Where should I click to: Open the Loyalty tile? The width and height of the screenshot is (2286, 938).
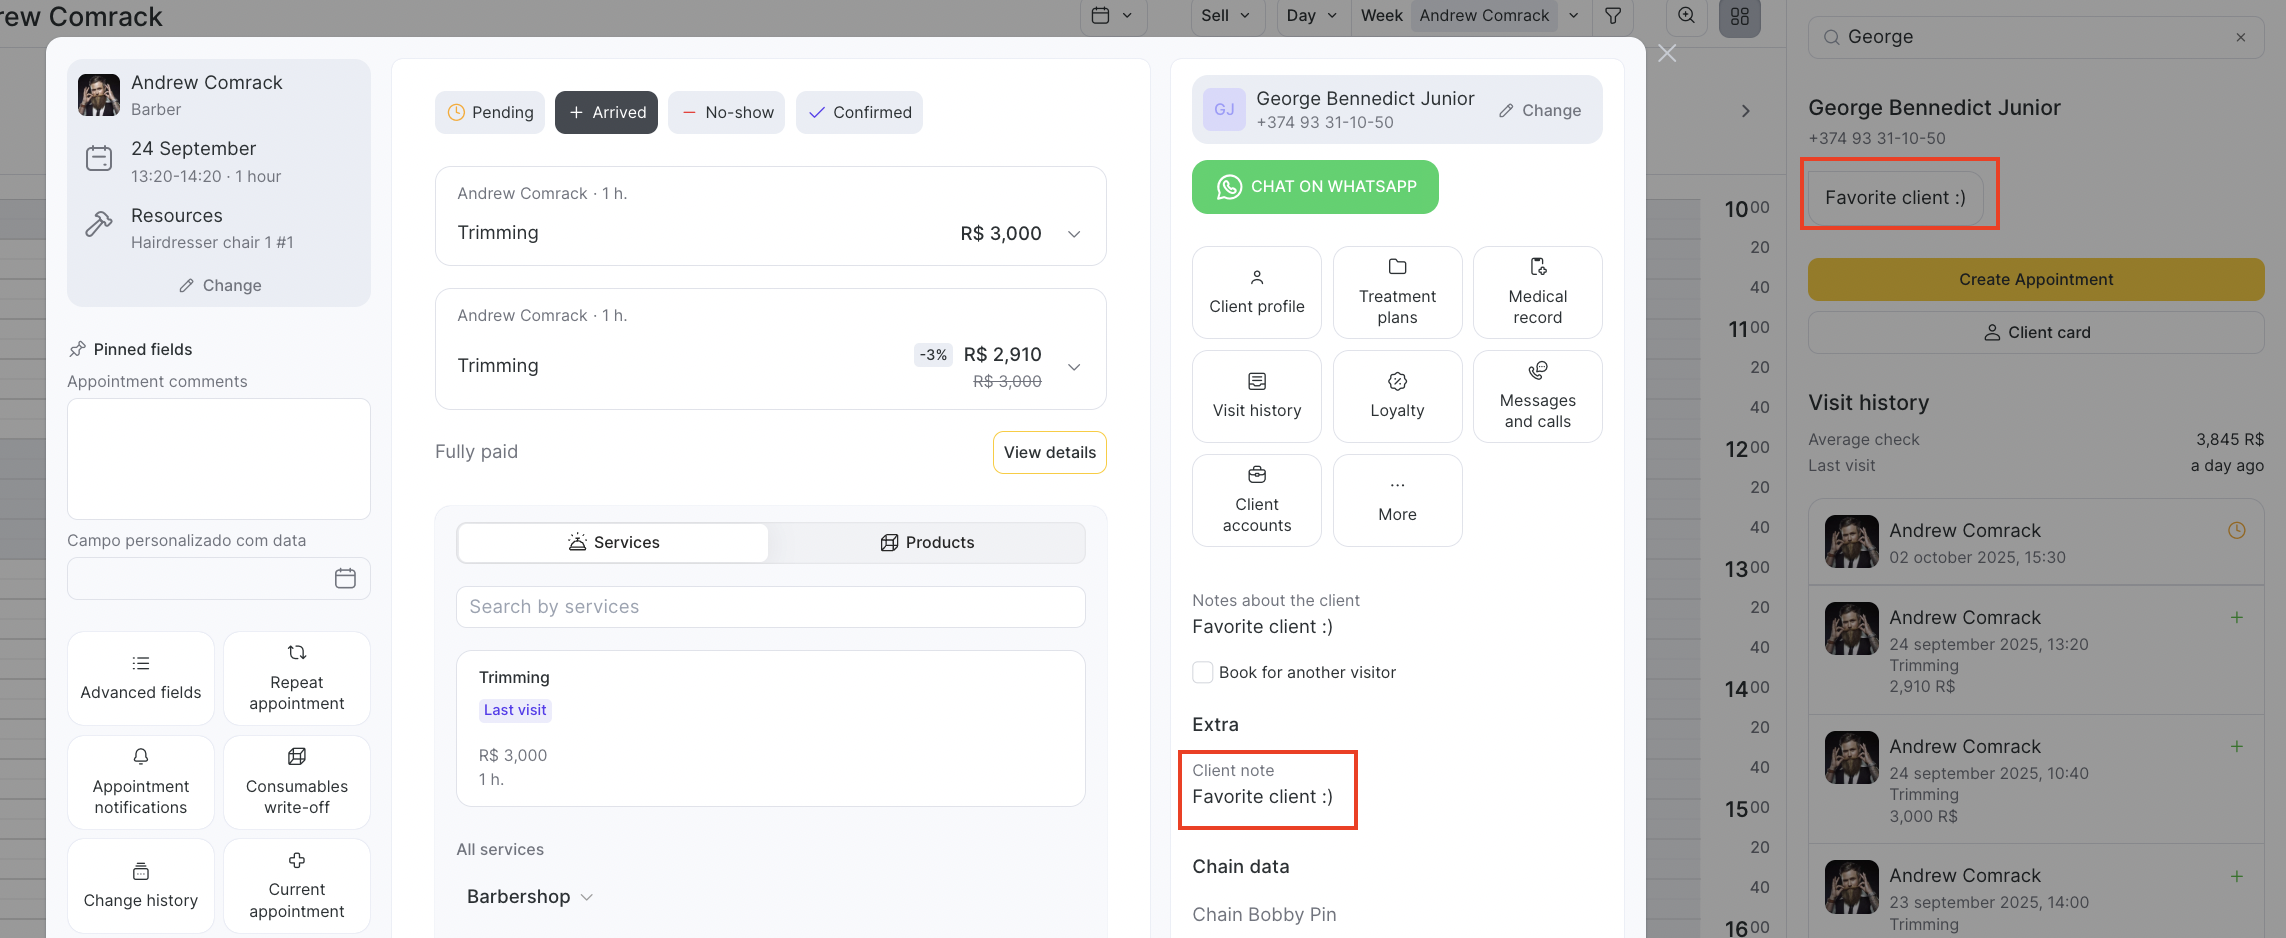point(1397,396)
